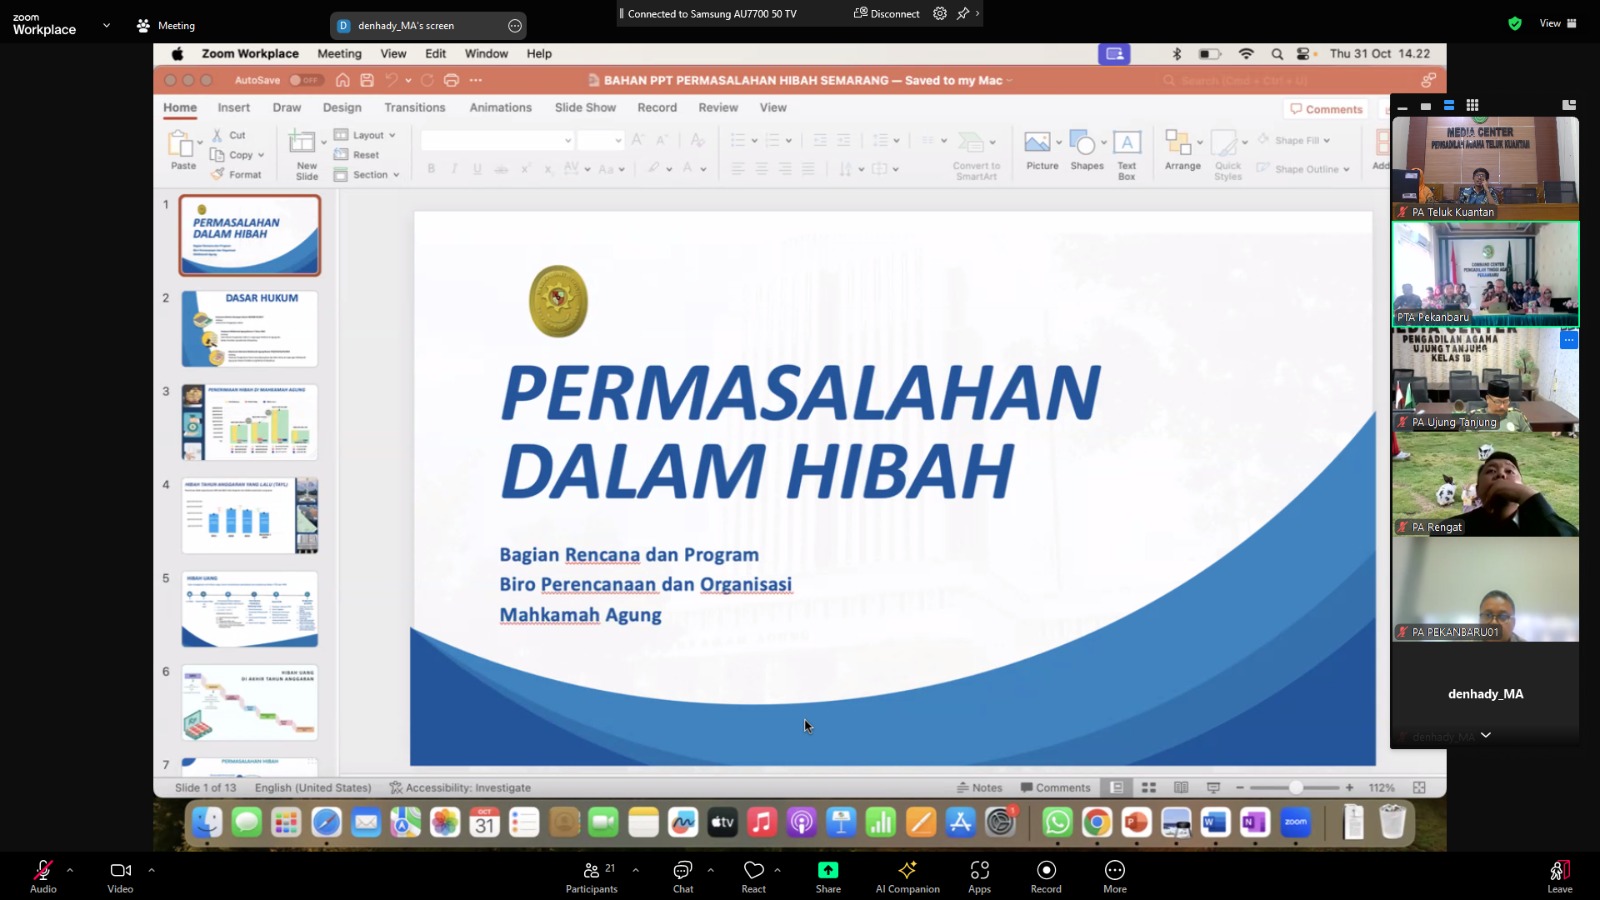The height and width of the screenshot is (900, 1600).
Task: Click the green Share screen icon
Action: (x=828, y=870)
